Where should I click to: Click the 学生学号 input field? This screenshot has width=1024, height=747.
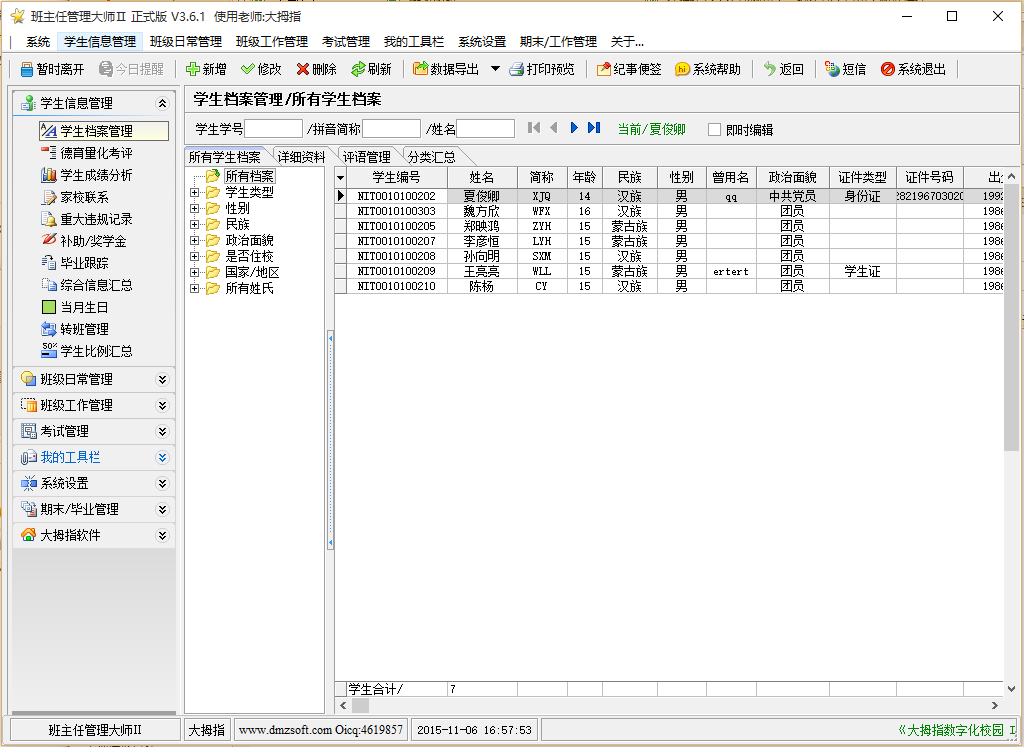point(273,128)
